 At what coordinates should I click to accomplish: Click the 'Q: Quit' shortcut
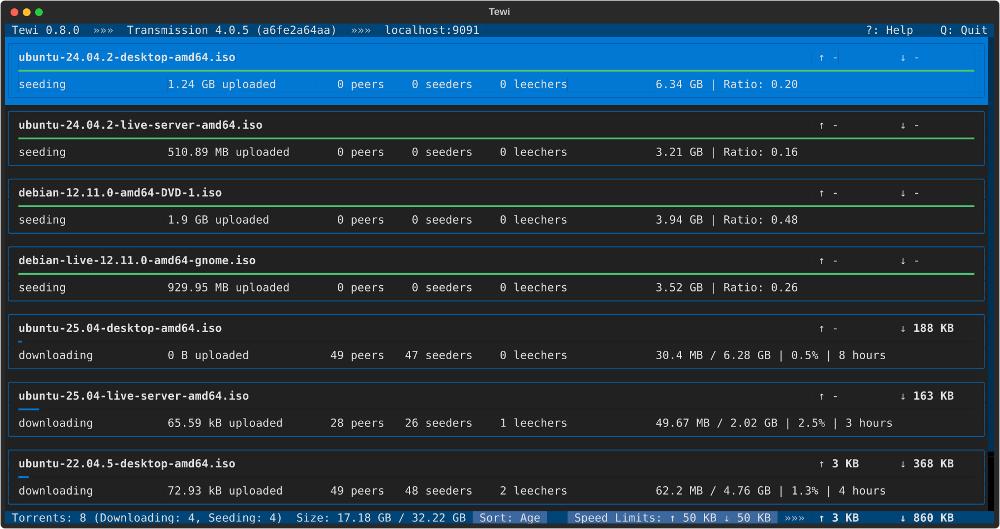tap(964, 30)
